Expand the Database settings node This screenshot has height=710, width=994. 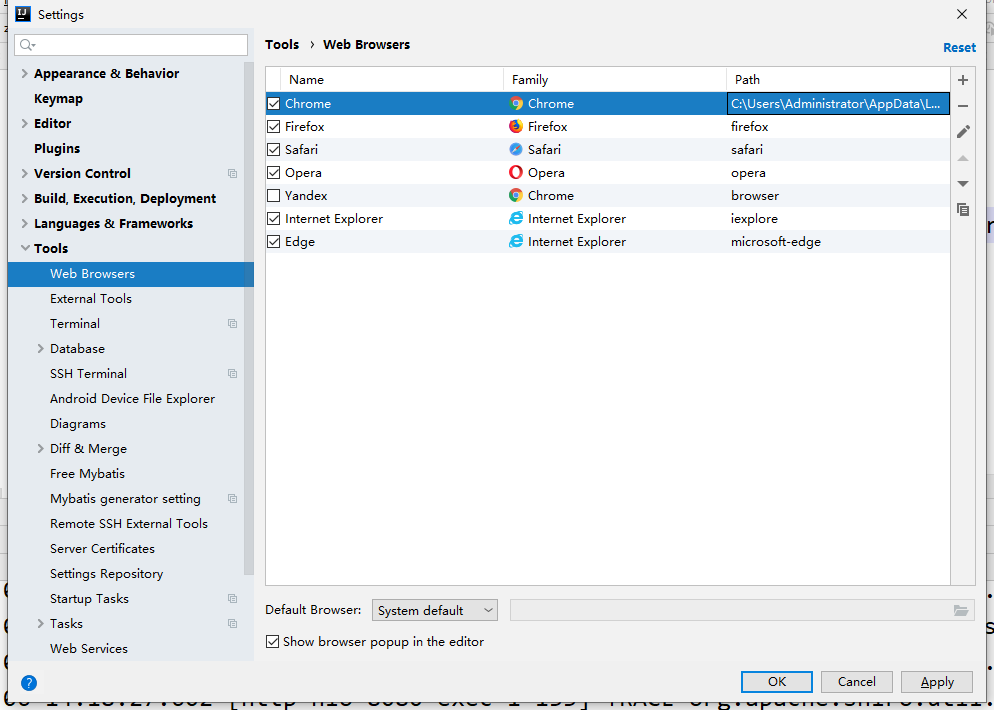point(38,348)
